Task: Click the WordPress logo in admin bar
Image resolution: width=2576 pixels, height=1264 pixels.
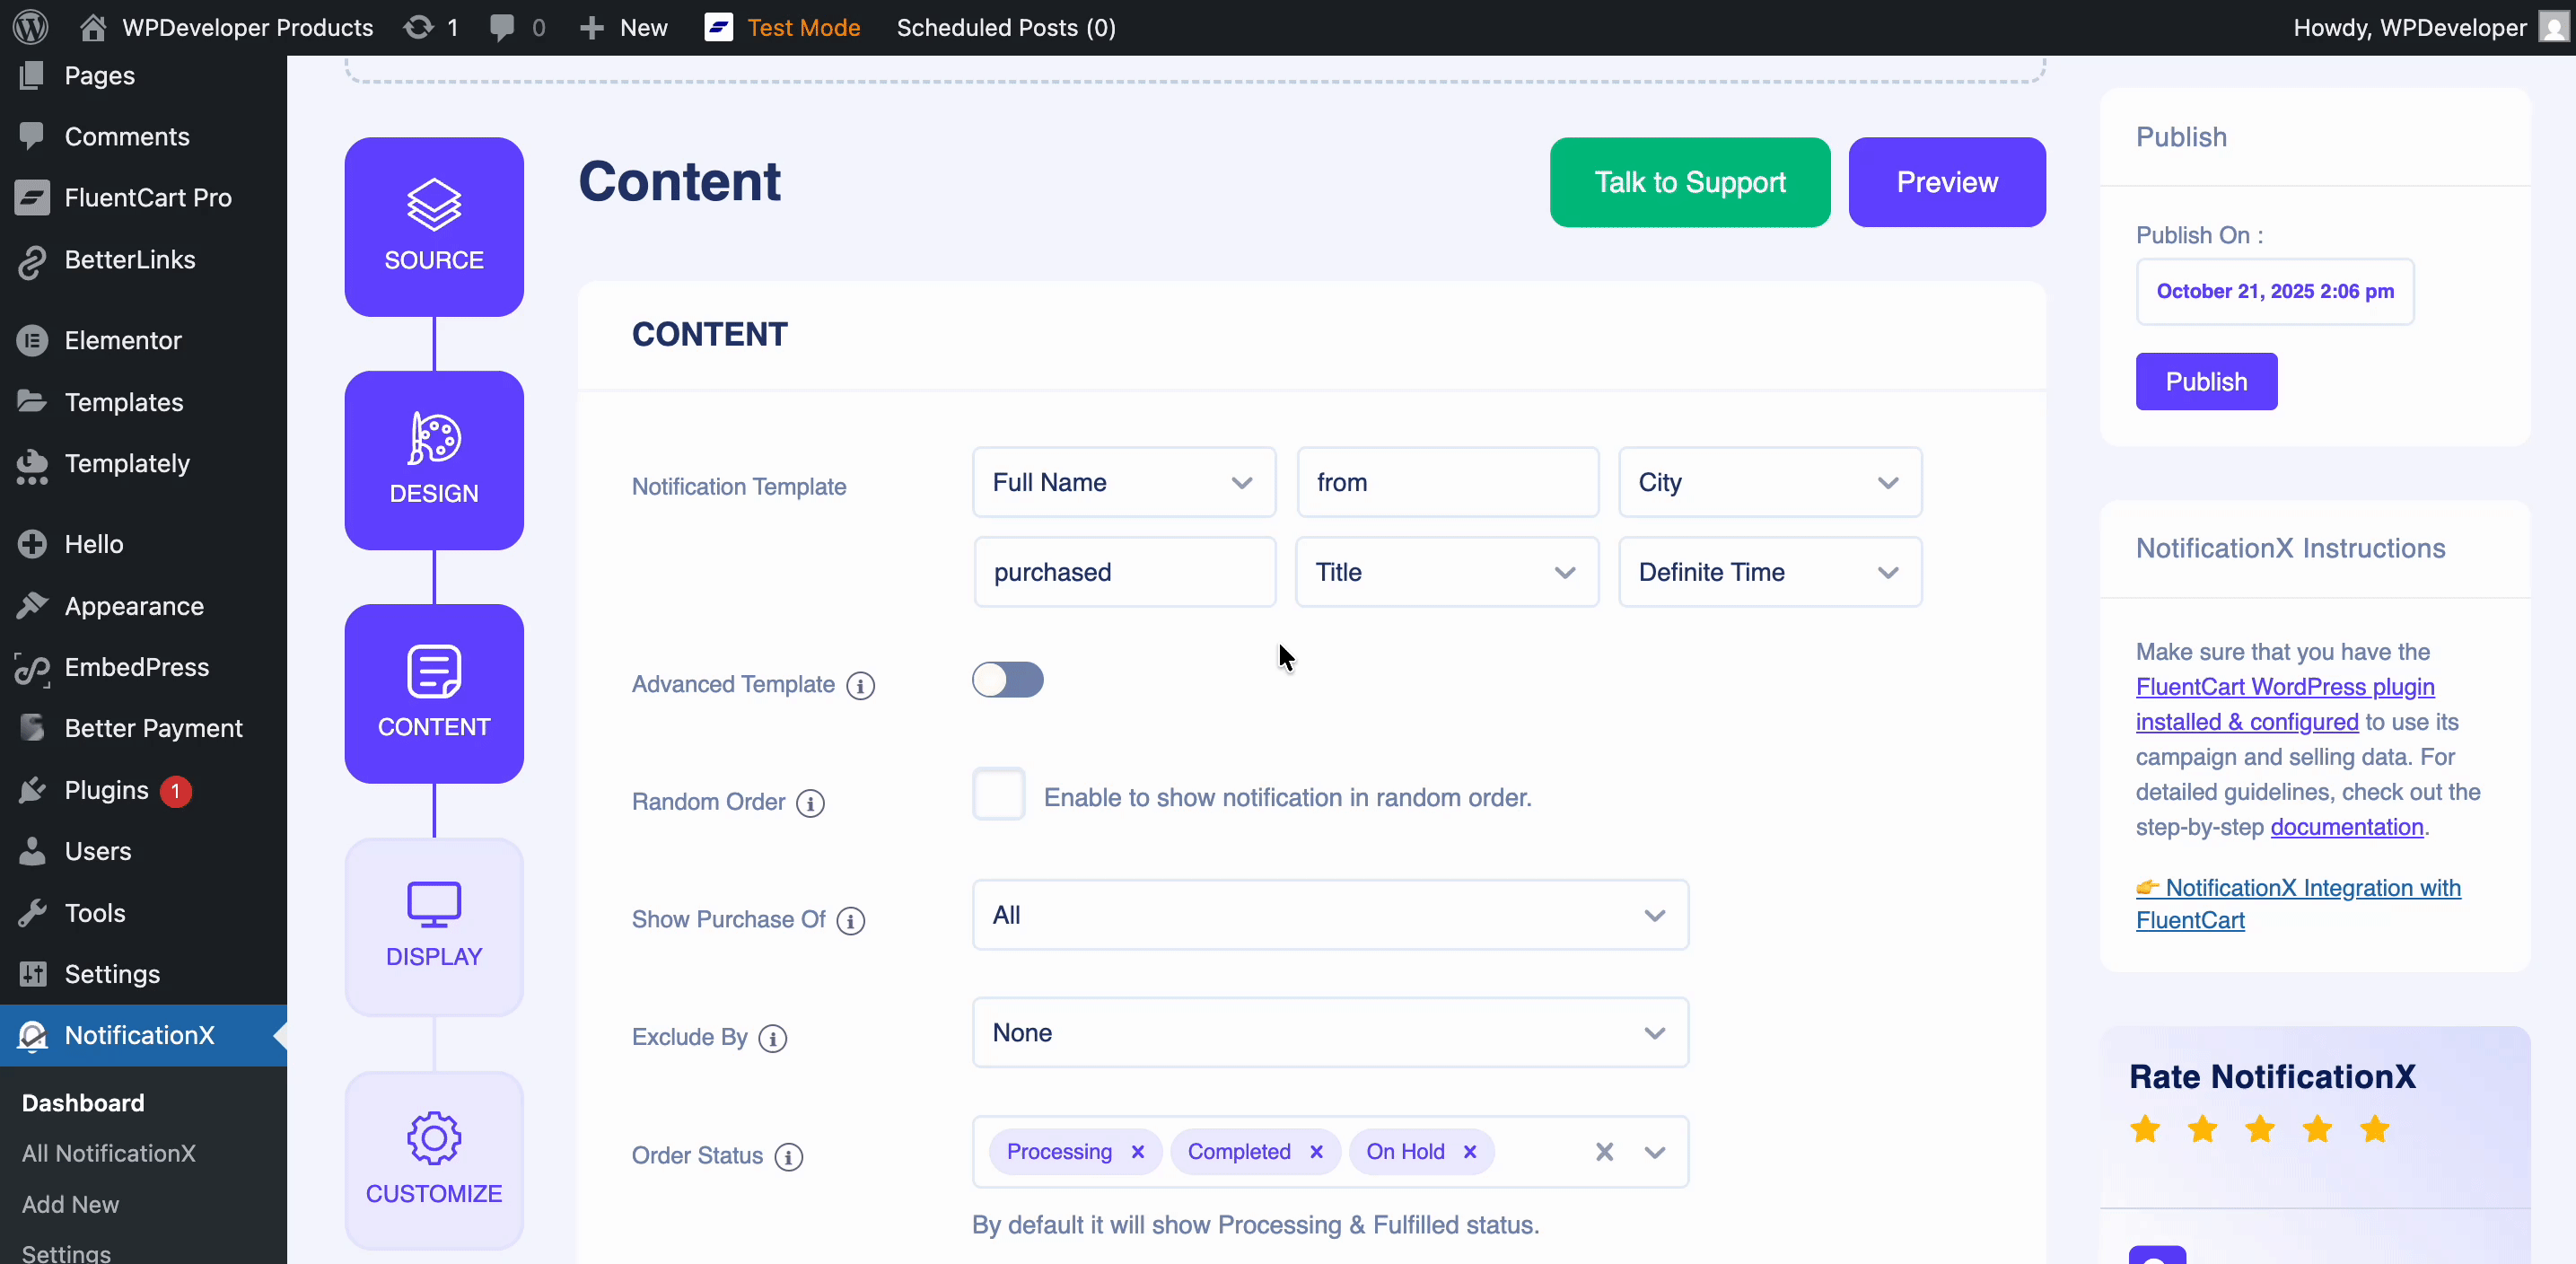Action: click(x=30, y=27)
